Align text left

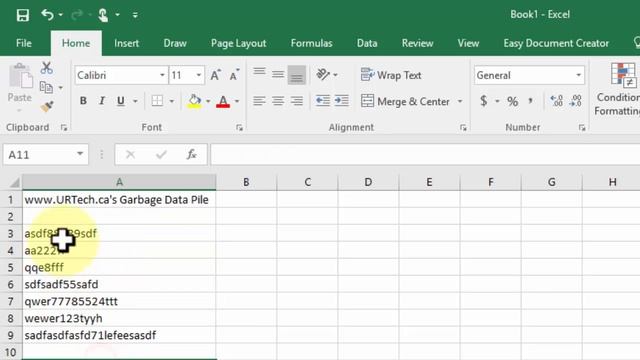pyautogui.click(x=259, y=101)
